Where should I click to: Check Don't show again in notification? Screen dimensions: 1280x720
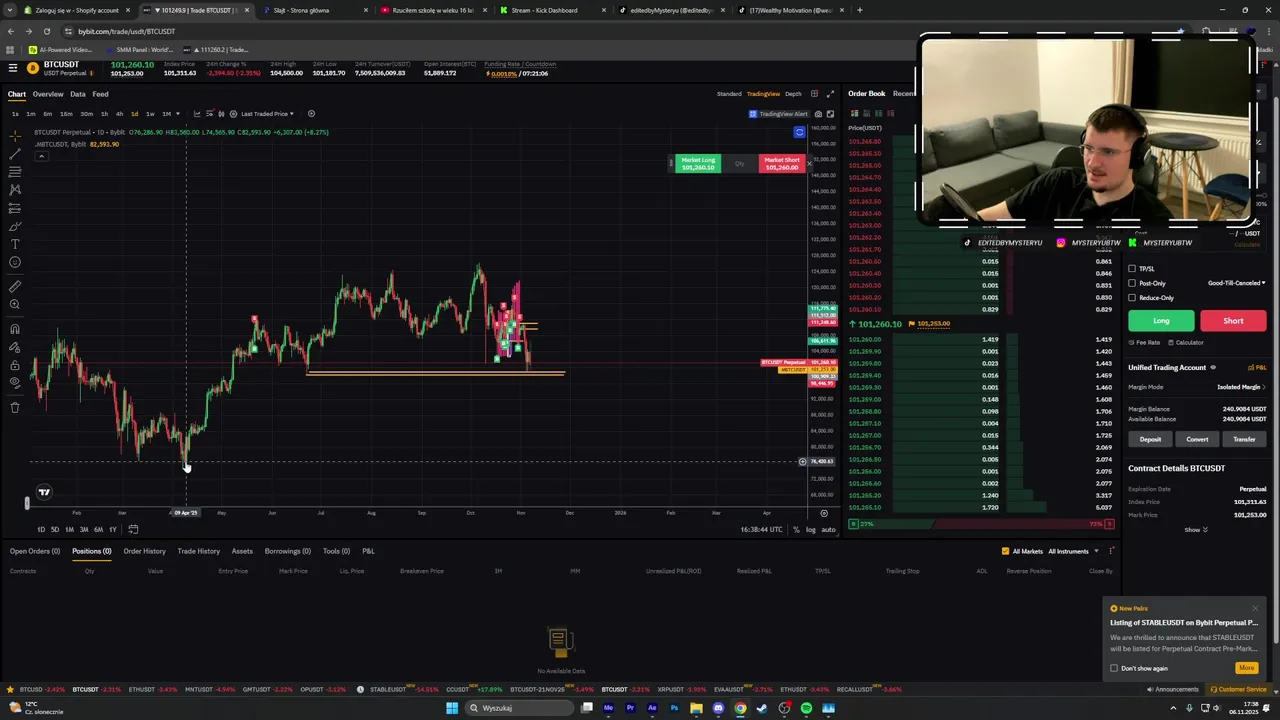click(1114, 668)
